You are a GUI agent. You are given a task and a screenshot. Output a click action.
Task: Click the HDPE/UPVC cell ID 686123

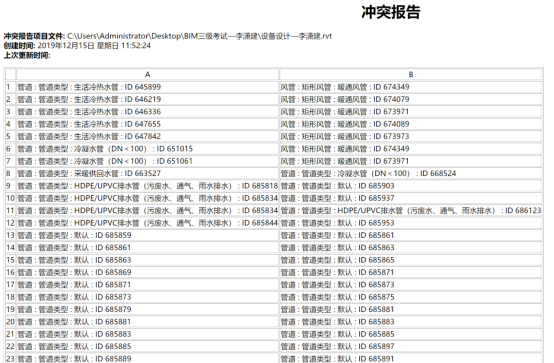coord(411,211)
